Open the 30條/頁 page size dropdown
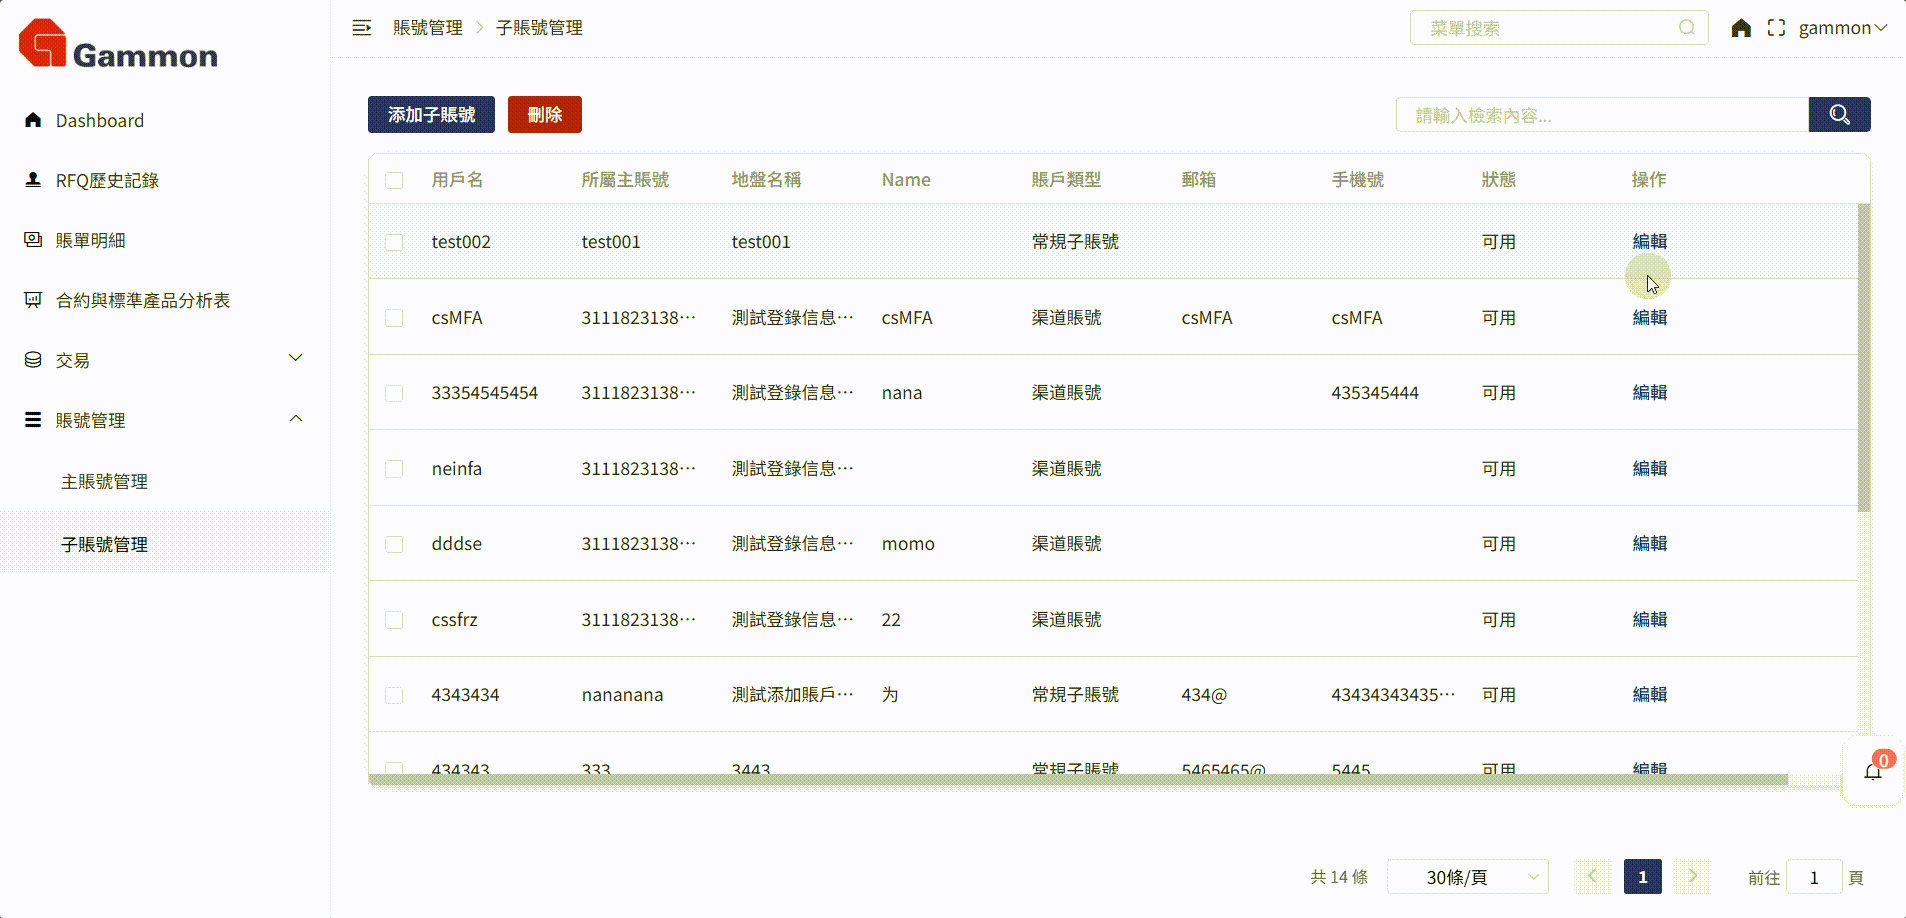Image resolution: width=1906 pixels, height=918 pixels. click(x=1467, y=877)
